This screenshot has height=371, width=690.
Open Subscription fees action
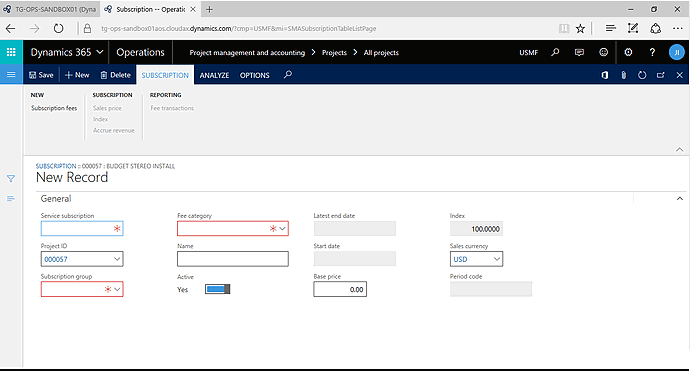click(x=54, y=108)
